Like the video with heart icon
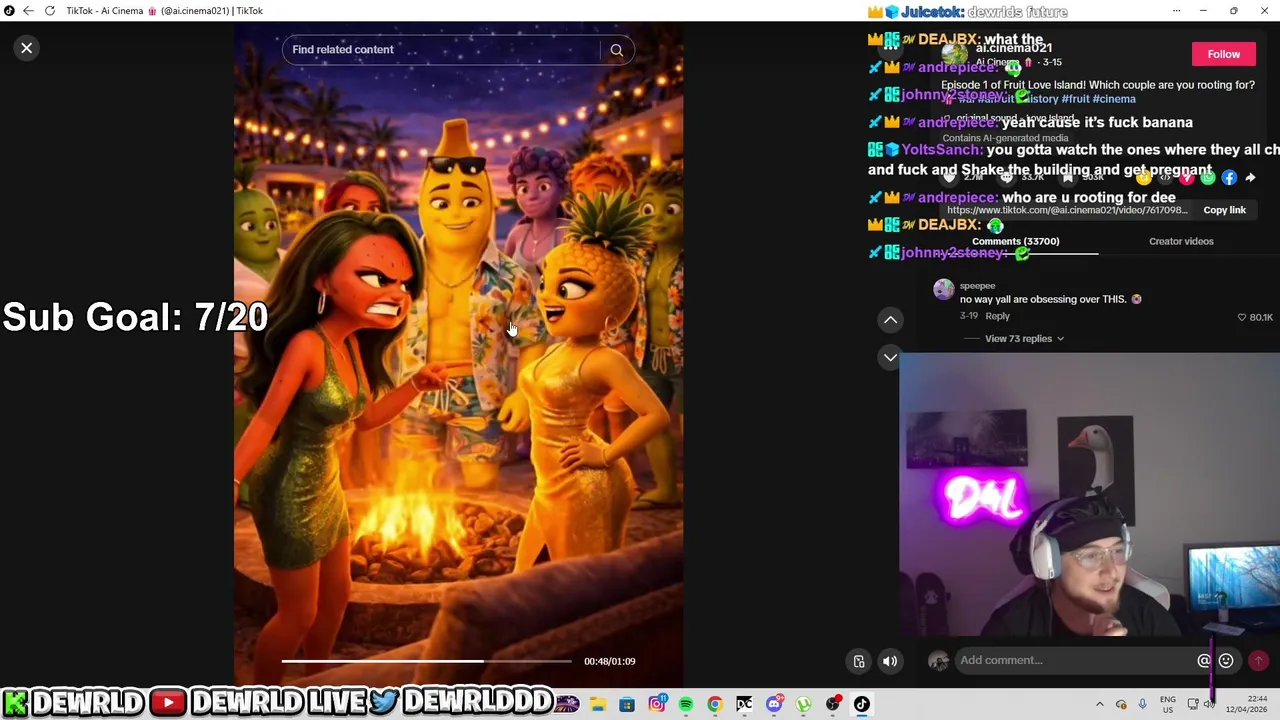 (x=948, y=177)
